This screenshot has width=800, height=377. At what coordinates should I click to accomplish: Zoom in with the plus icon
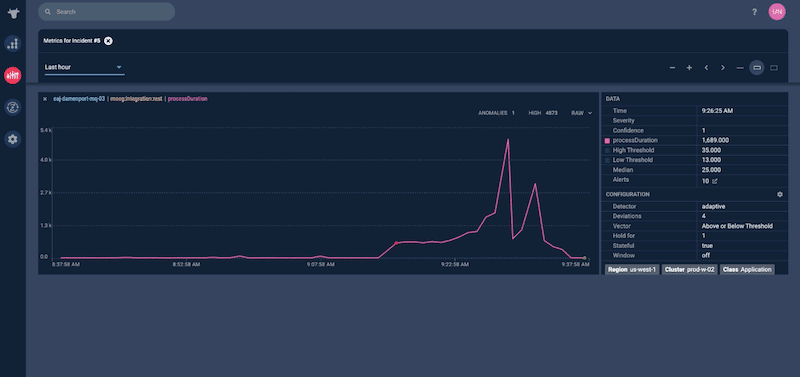[689, 67]
